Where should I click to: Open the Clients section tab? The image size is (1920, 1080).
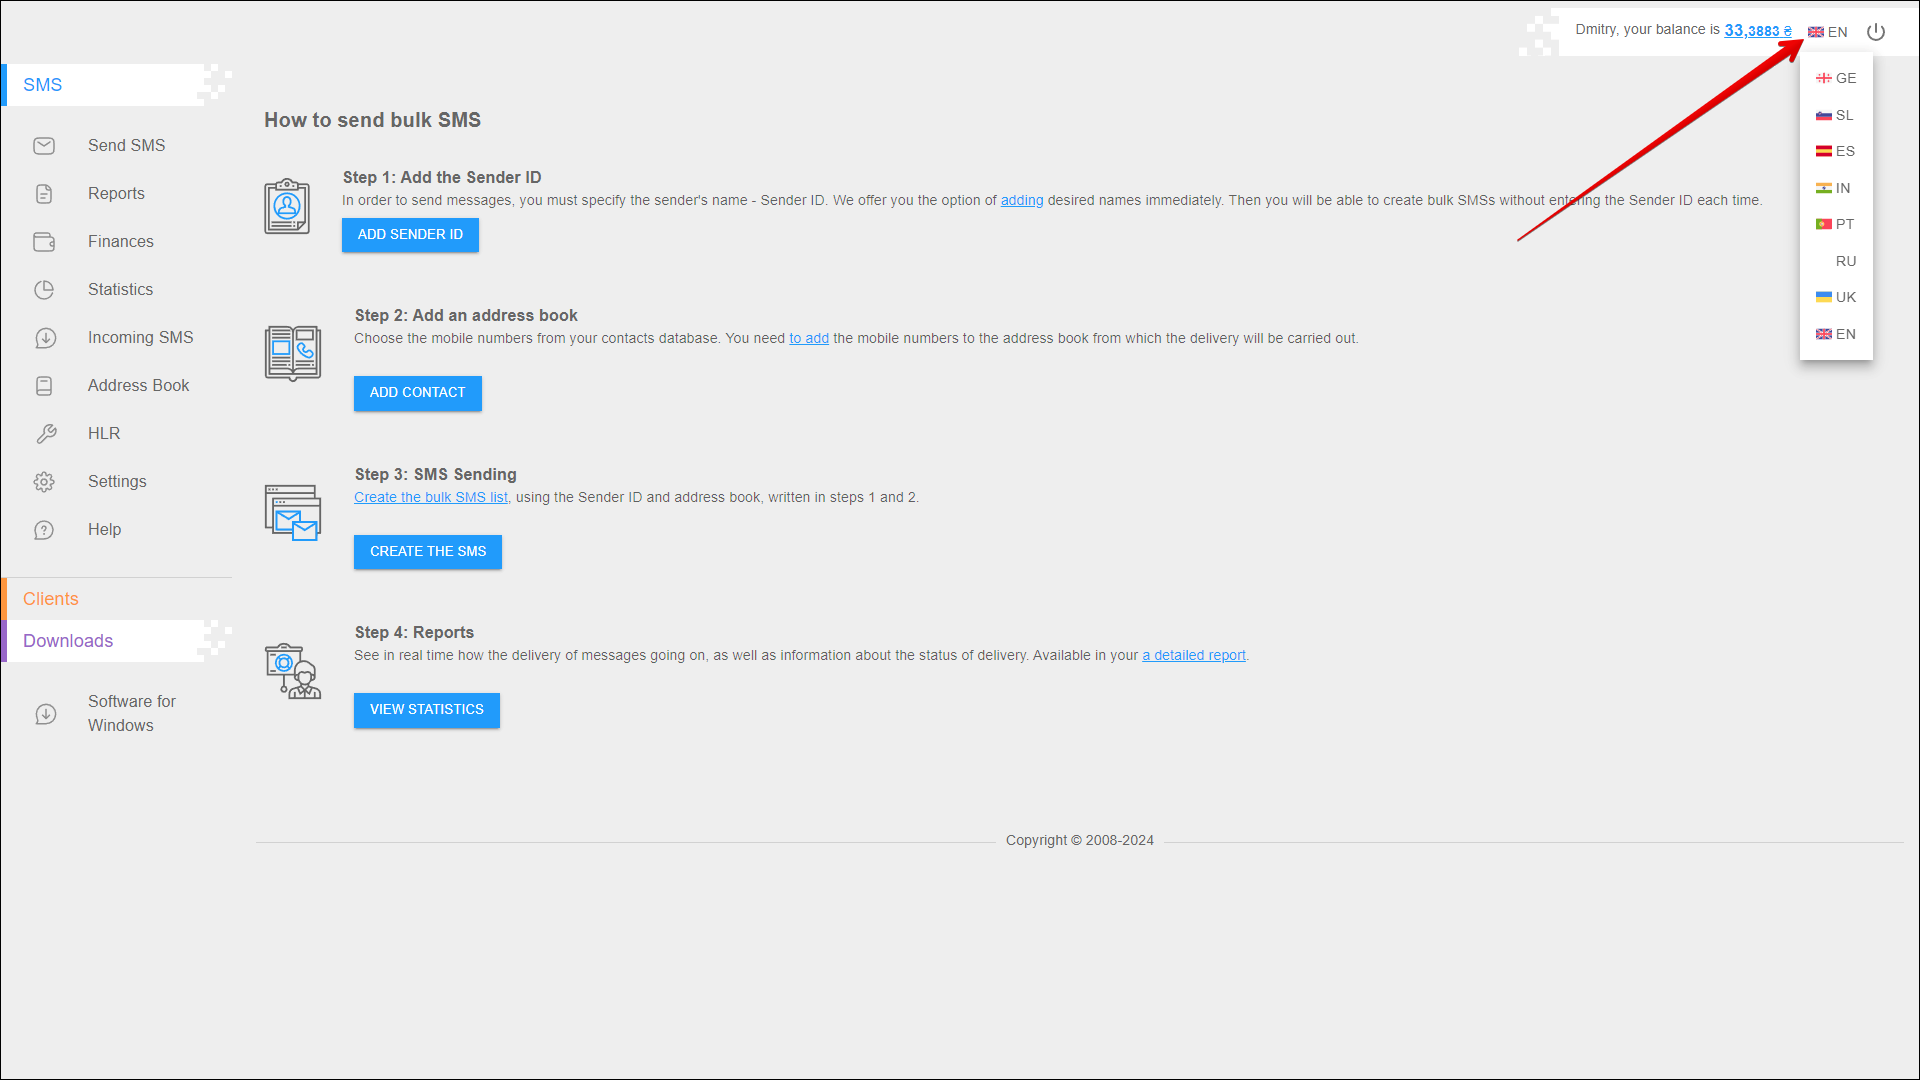pos(51,599)
